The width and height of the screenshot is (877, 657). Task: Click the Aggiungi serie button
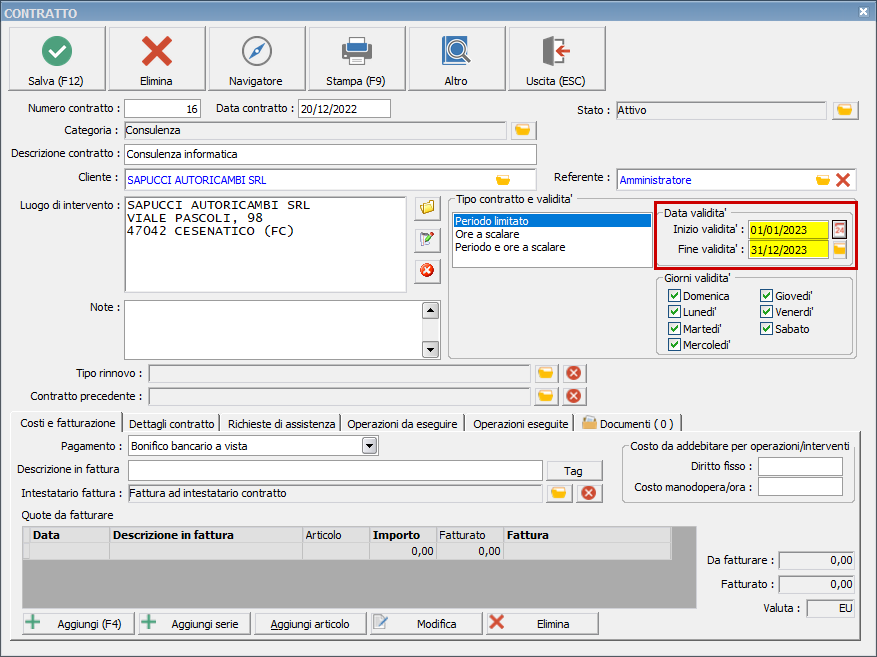click(x=195, y=624)
